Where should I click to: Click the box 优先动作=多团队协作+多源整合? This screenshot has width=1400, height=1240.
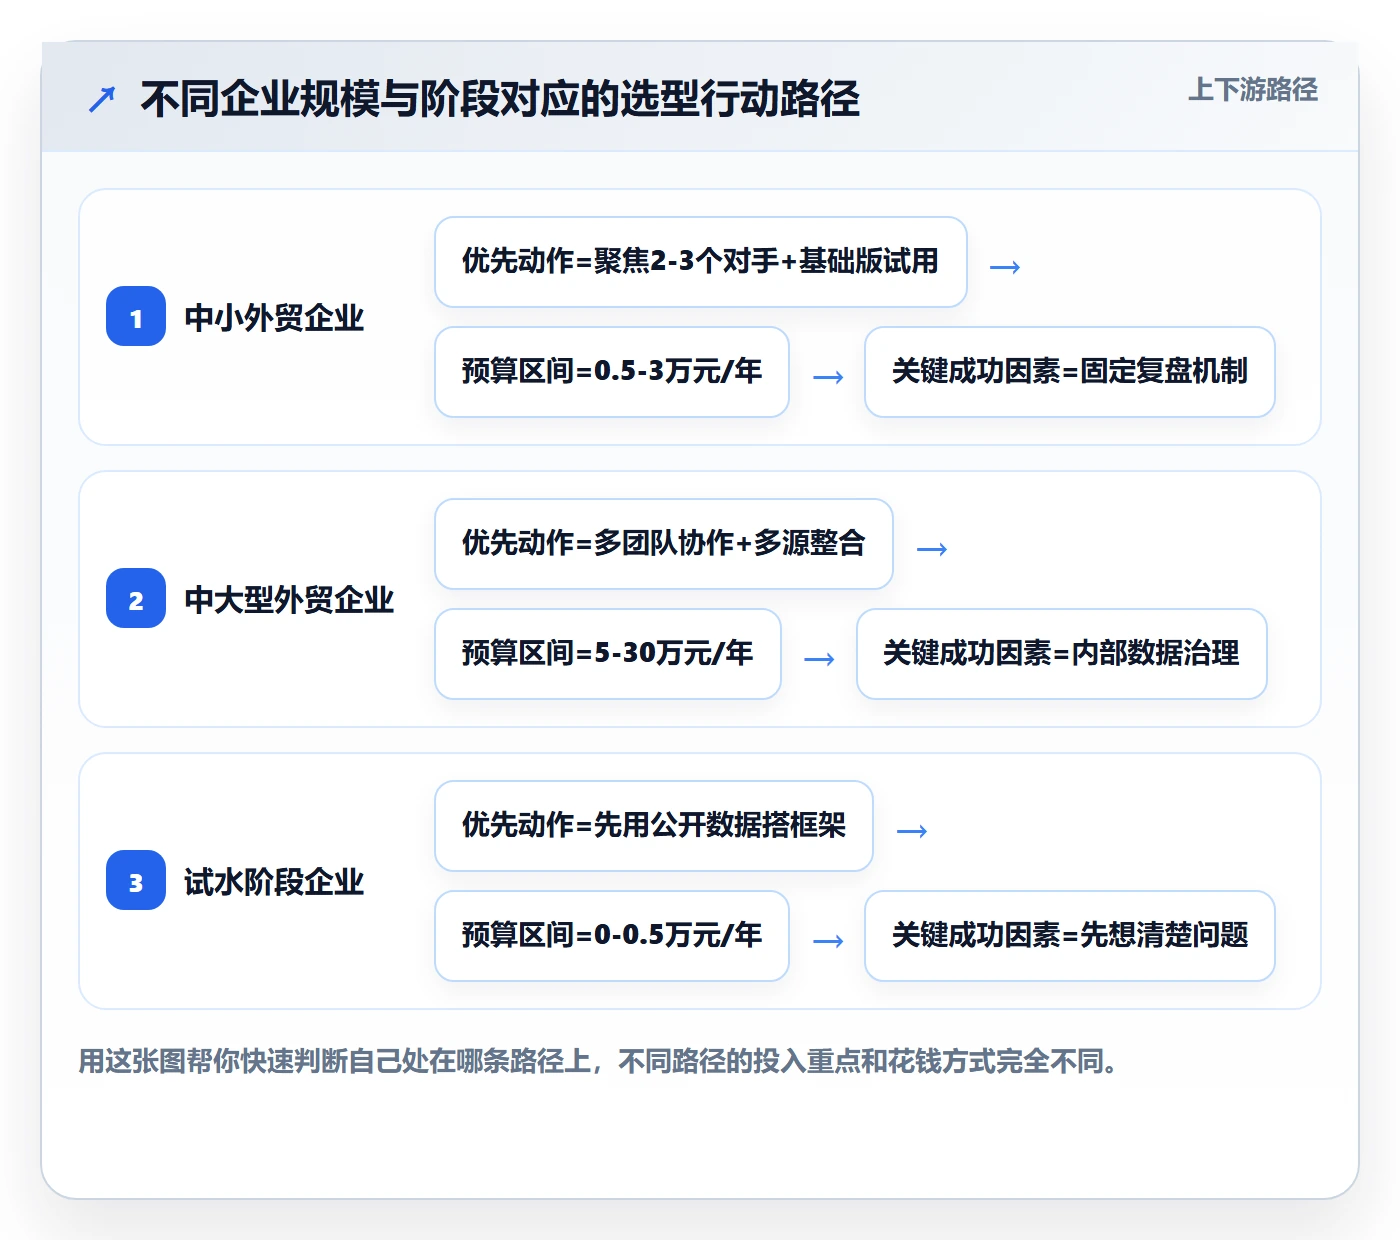tap(664, 544)
